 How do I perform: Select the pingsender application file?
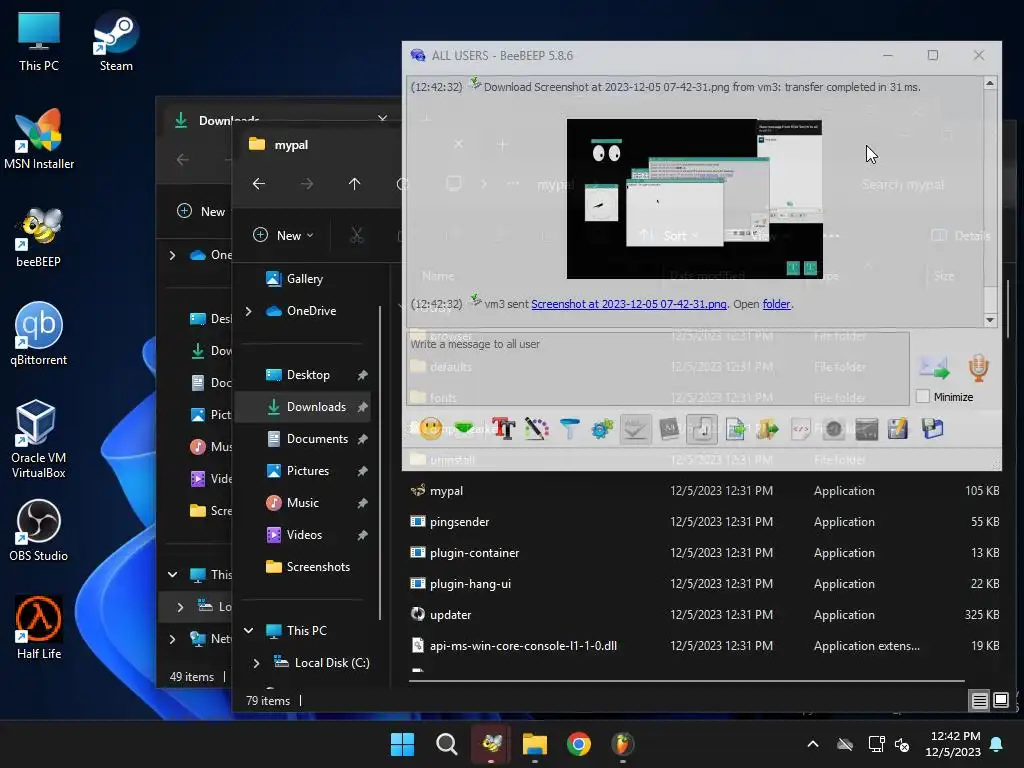(x=703, y=522)
